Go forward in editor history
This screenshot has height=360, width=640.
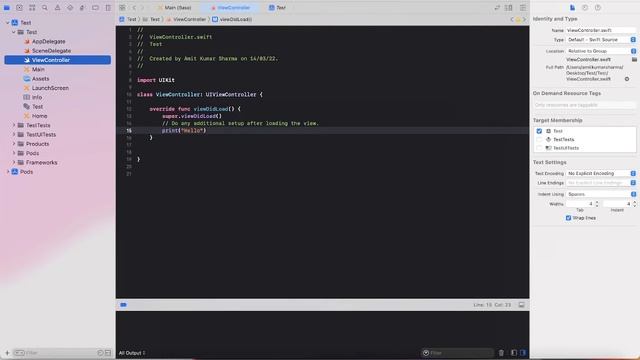pyautogui.click(x=142, y=8)
